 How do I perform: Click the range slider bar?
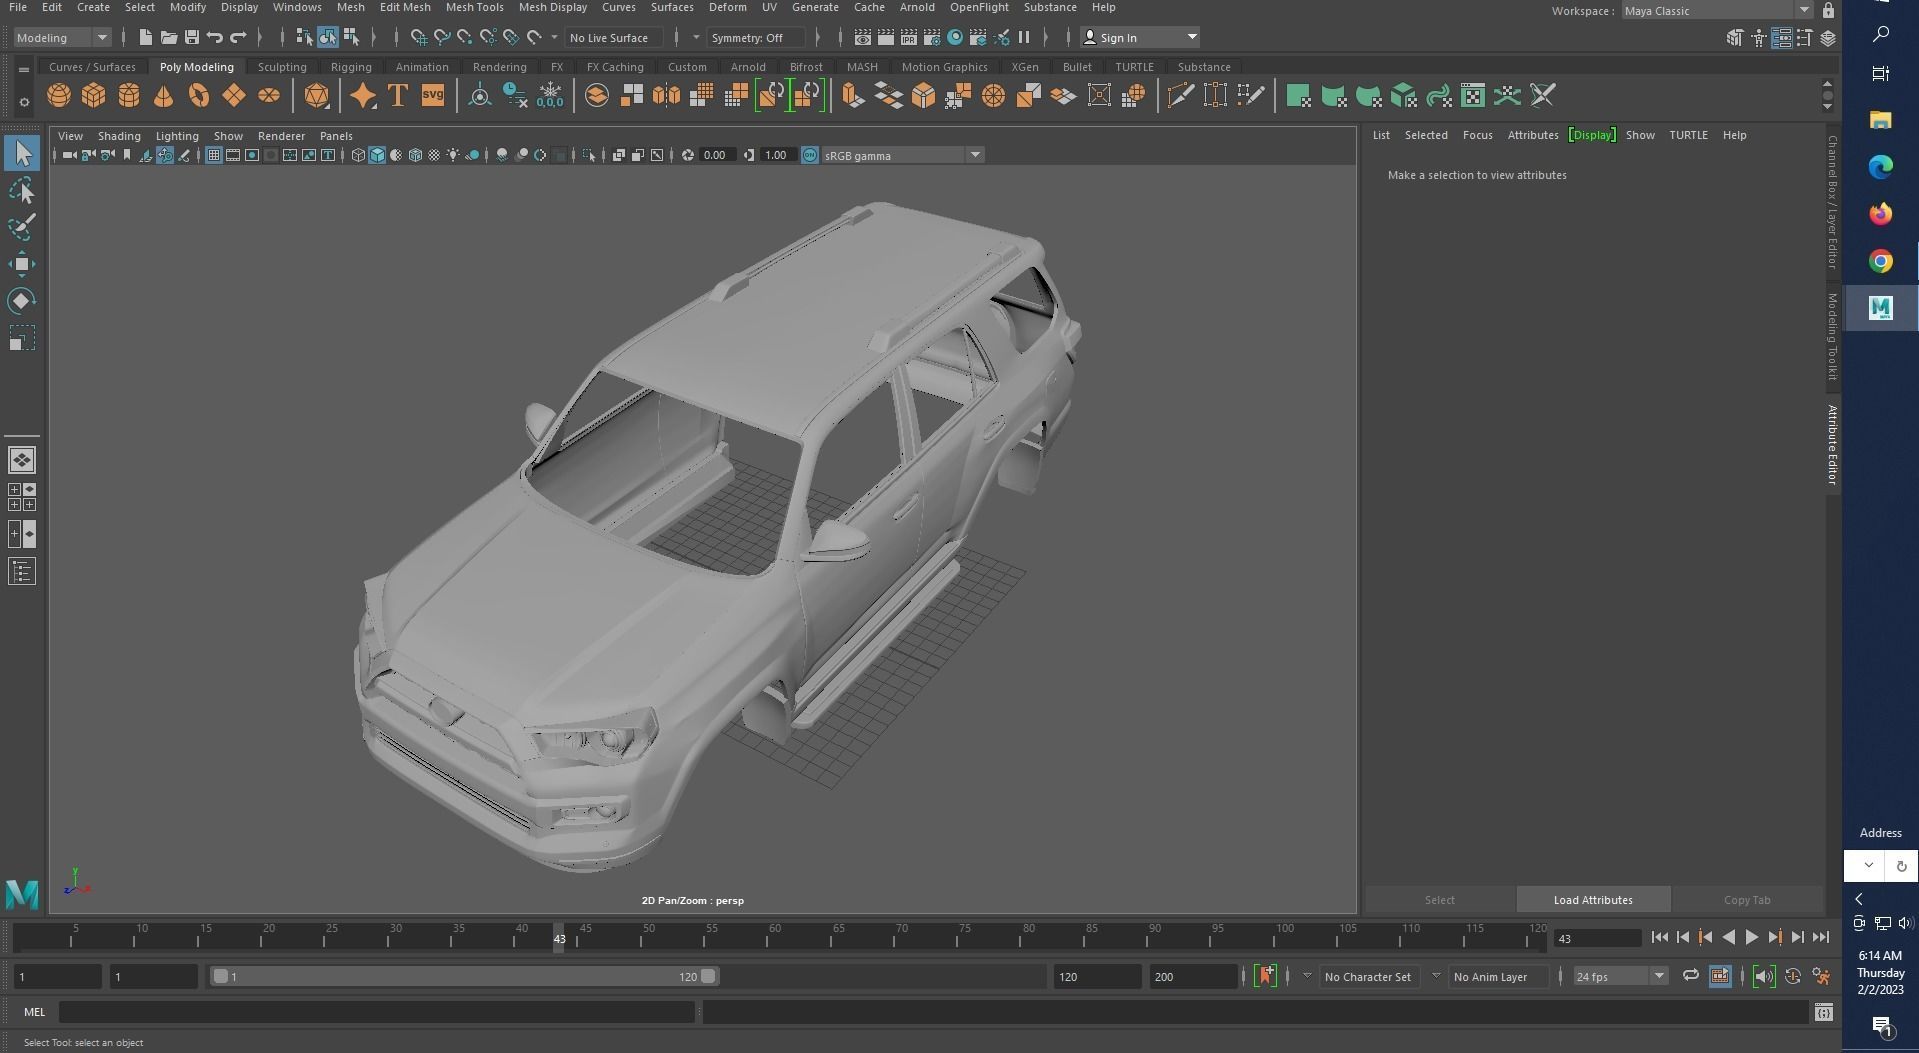[x=463, y=976]
